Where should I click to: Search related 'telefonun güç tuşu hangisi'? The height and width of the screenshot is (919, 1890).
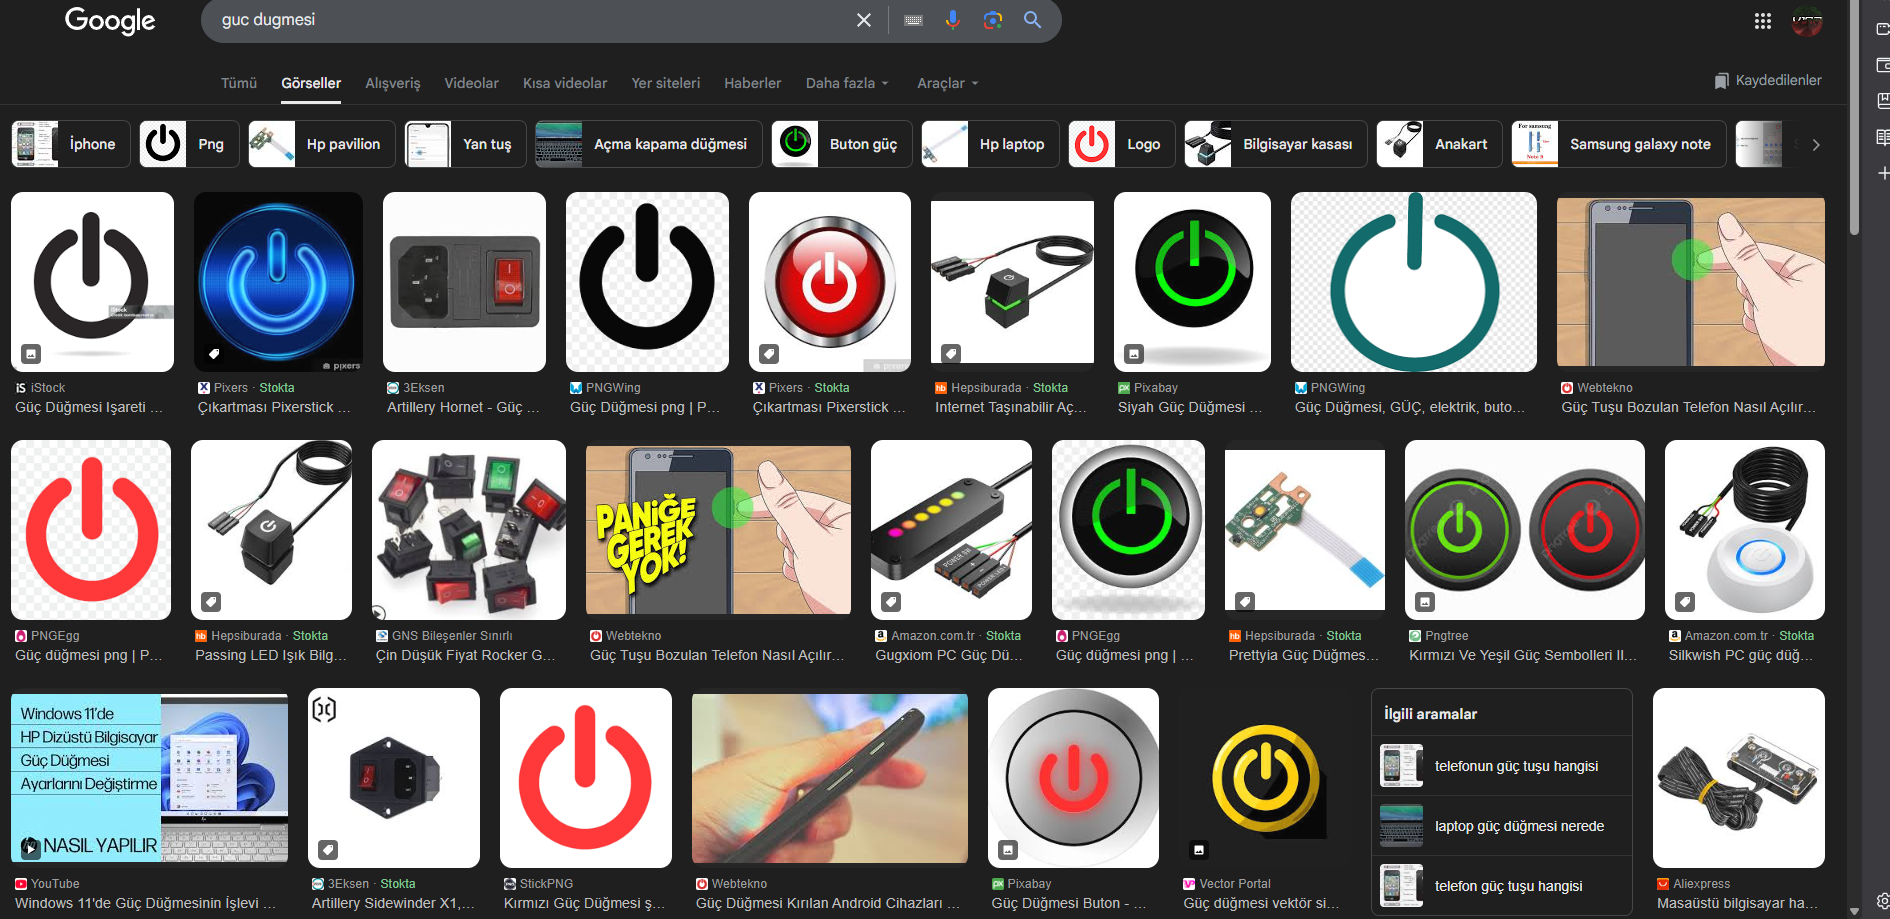(x=1502, y=766)
